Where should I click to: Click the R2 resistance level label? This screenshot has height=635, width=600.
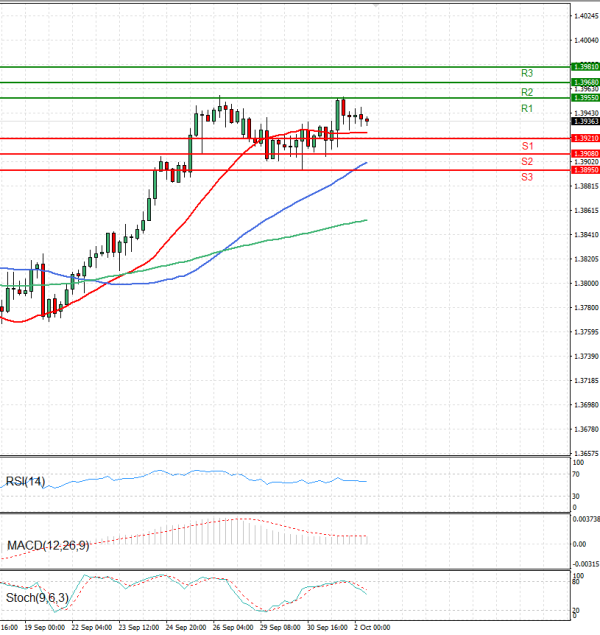click(x=526, y=92)
